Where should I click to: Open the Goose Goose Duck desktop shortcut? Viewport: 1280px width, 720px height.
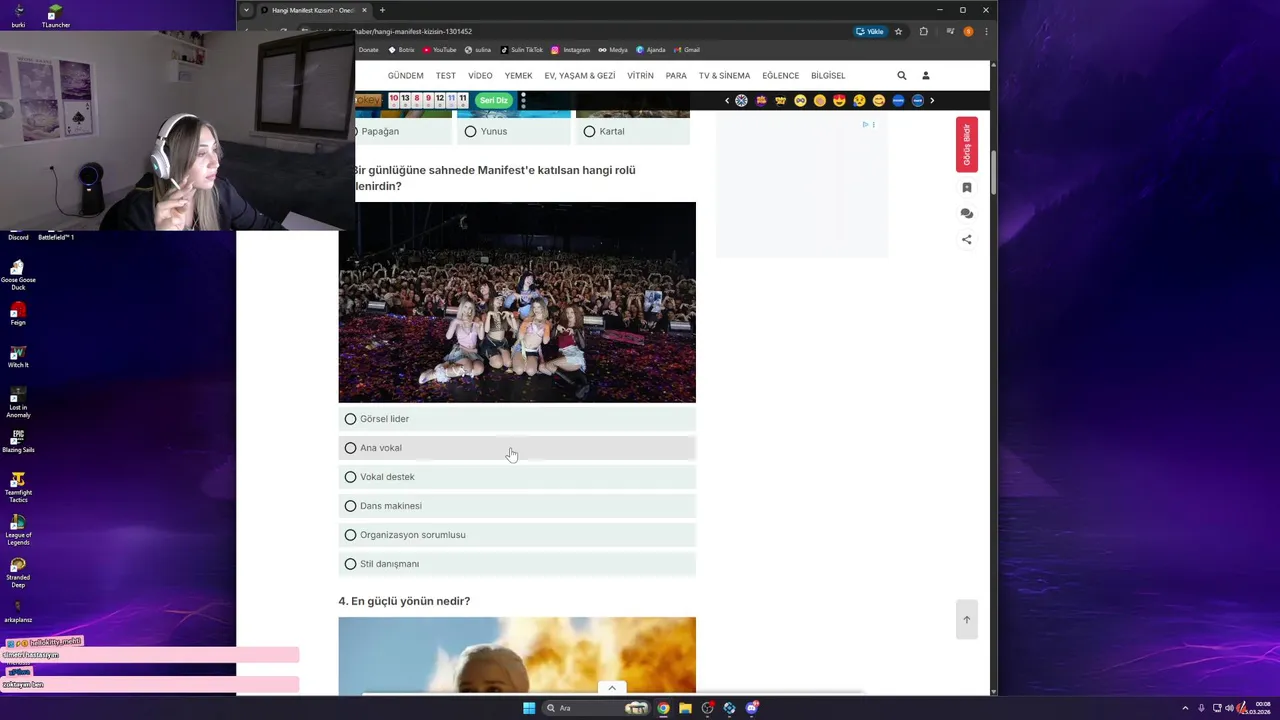18,274
